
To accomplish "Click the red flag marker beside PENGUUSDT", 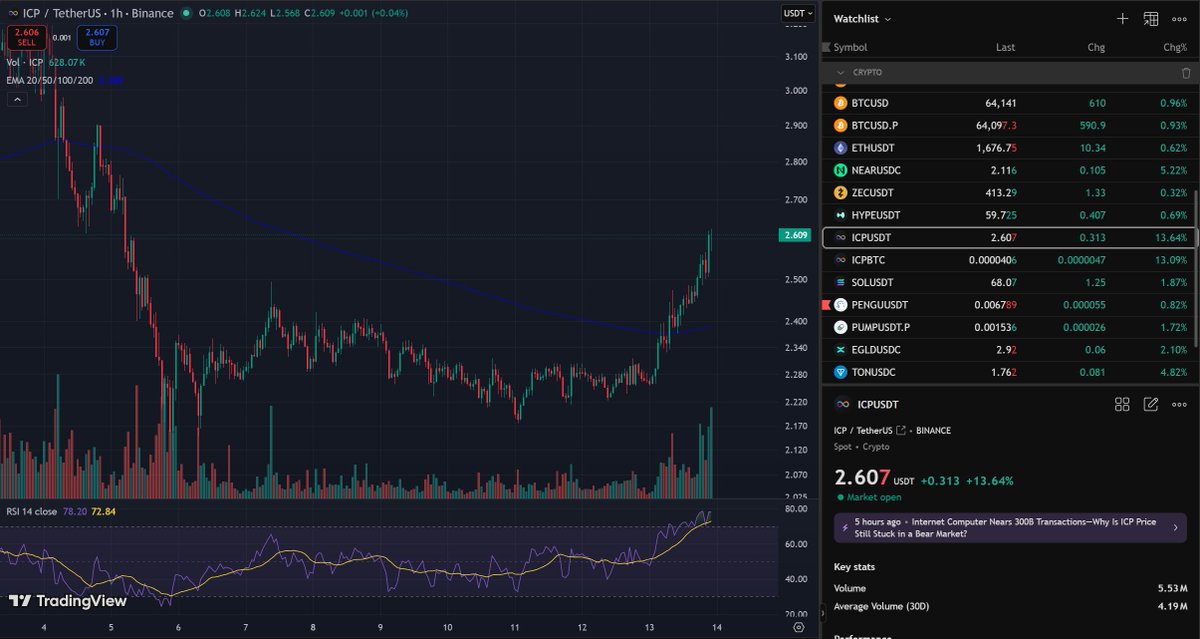I will tap(826, 305).
